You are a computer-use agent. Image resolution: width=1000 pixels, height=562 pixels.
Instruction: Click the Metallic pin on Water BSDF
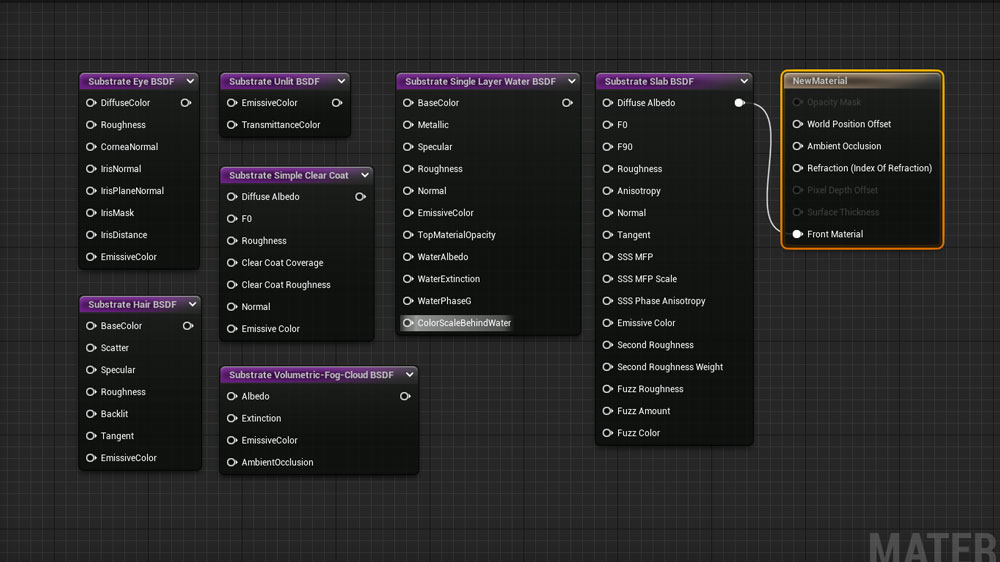point(408,125)
